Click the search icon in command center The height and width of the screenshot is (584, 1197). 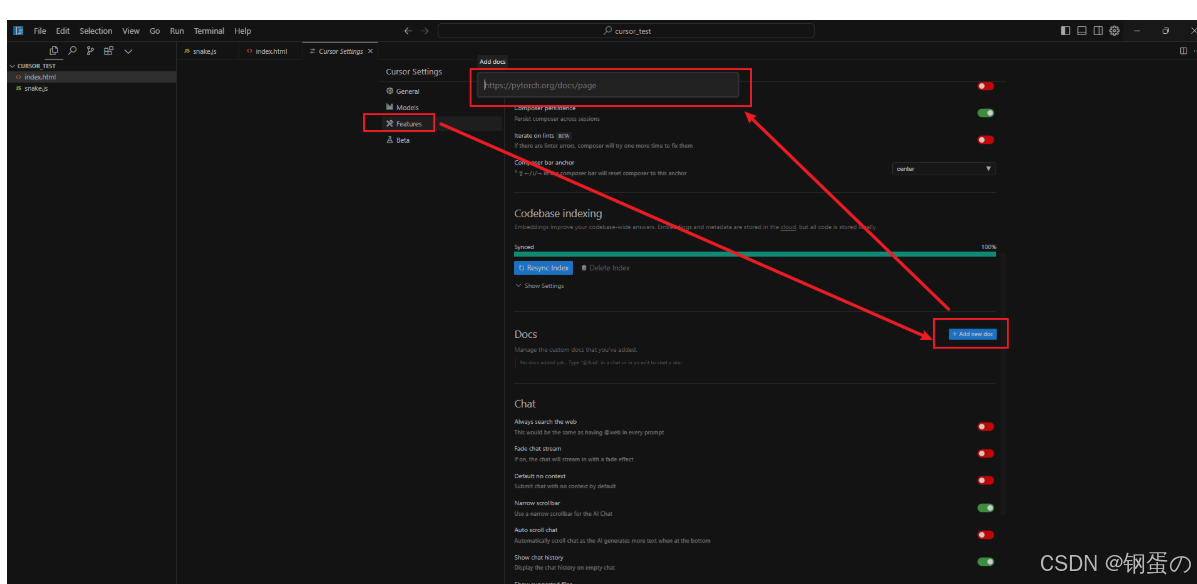608,31
